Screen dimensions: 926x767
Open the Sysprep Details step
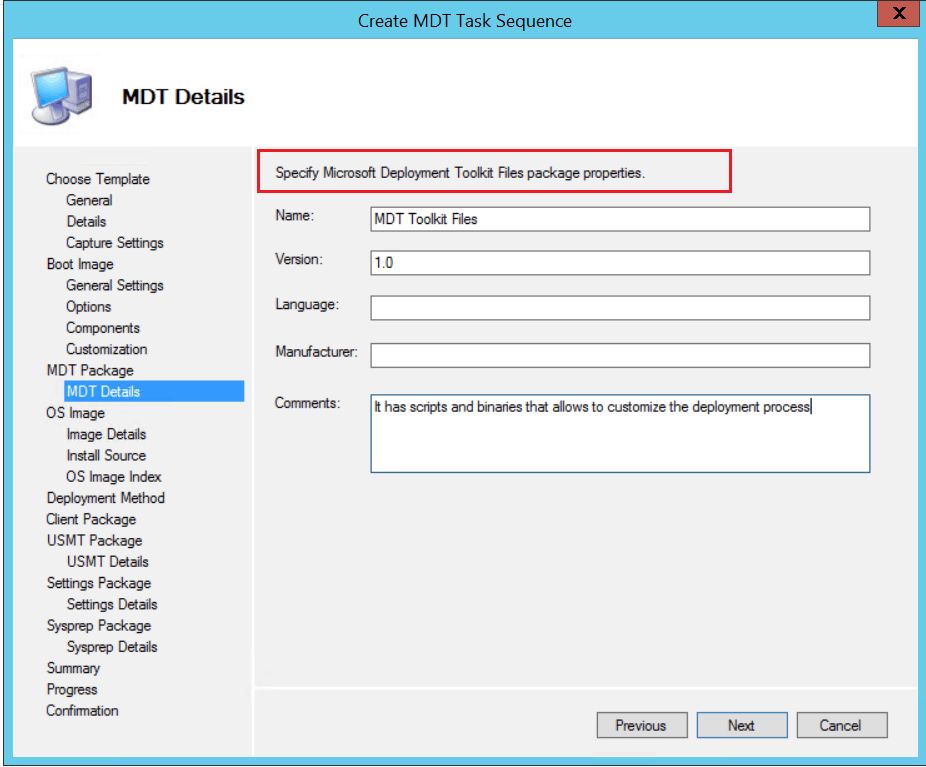pyautogui.click(x=112, y=647)
